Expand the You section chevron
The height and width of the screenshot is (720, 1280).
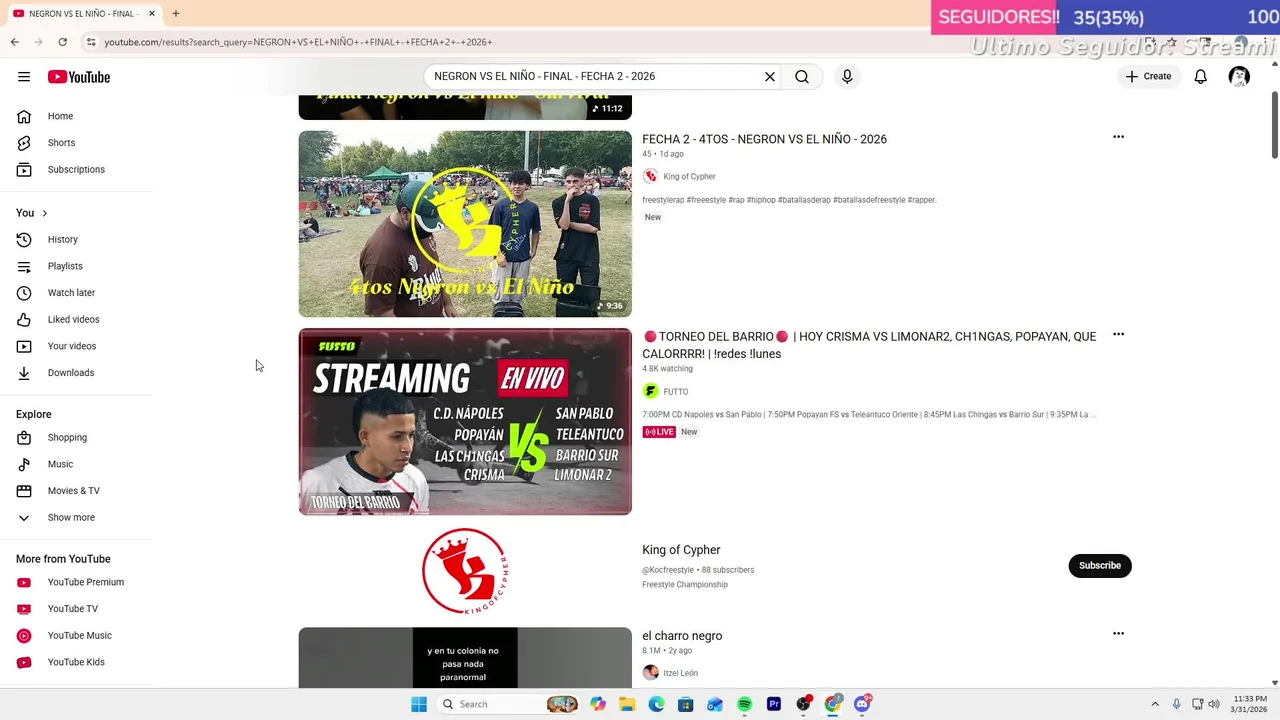click(44, 213)
